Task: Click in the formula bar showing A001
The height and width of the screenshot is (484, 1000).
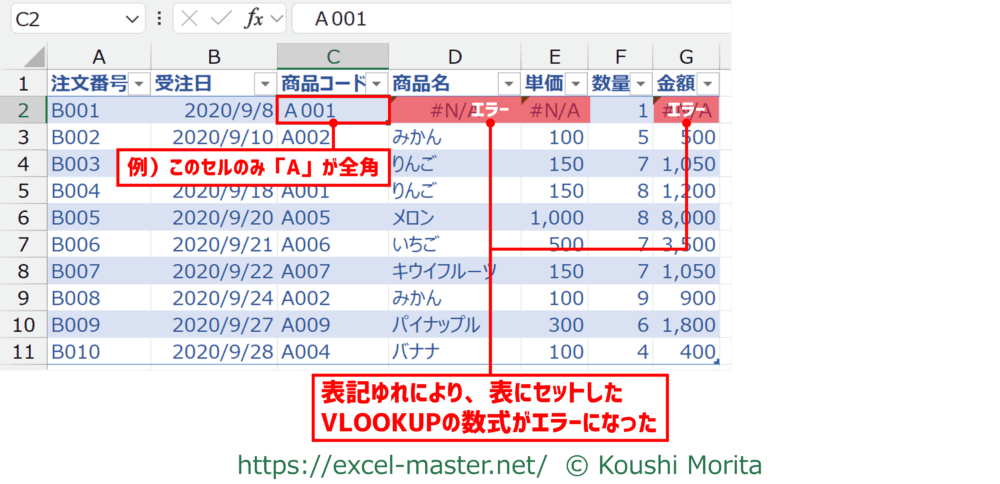Action: [x=500, y=19]
